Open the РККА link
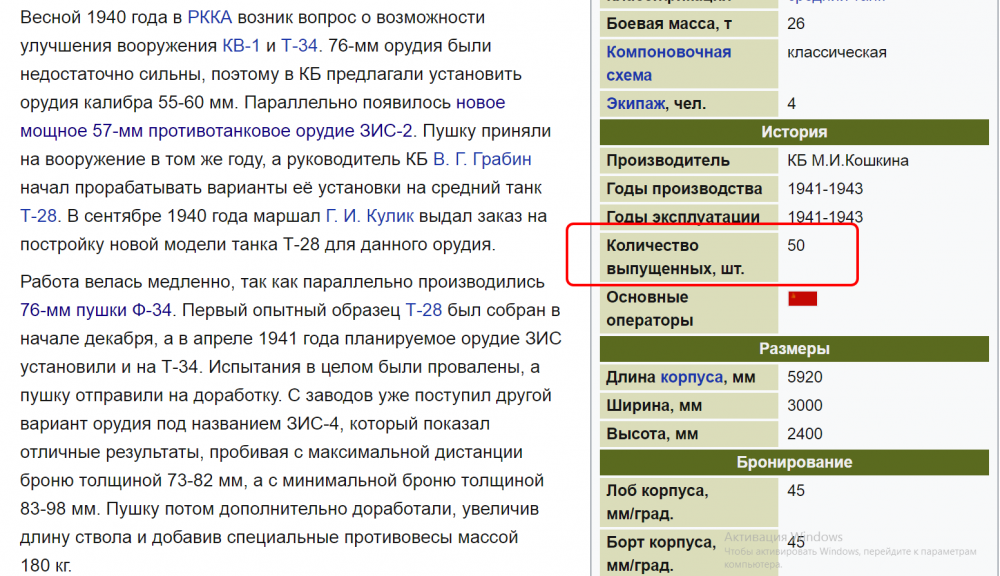Image resolution: width=1000 pixels, height=576 pixels. [x=209, y=17]
